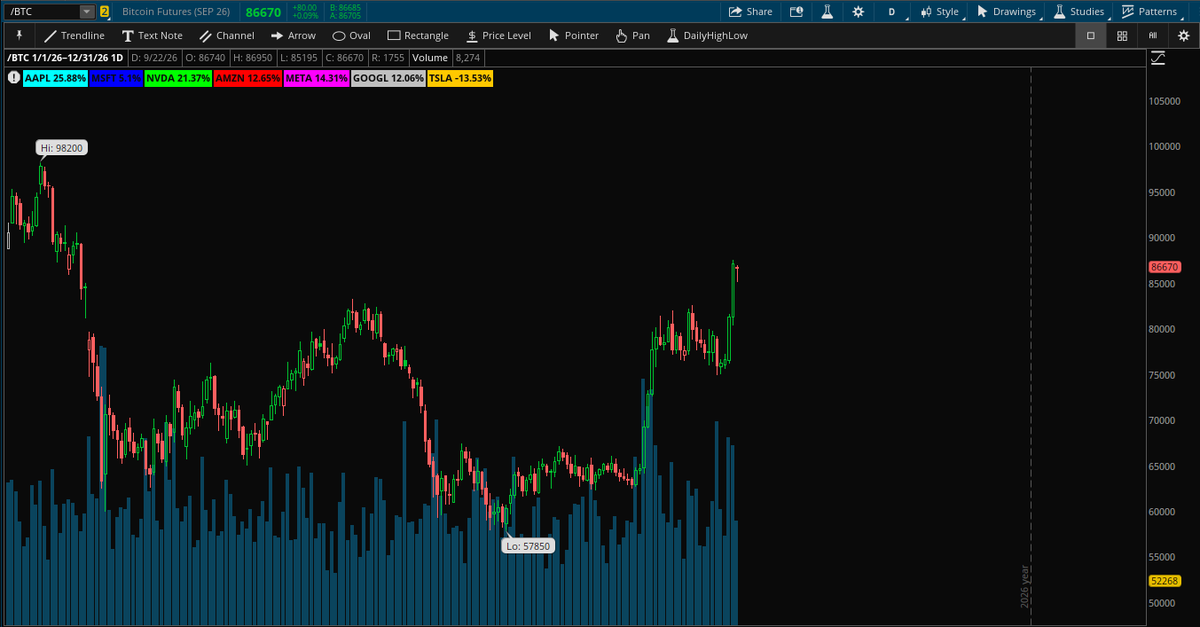Click the bid B: 86685 value
Screen dimensions: 1200x627
tap(344, 7)
